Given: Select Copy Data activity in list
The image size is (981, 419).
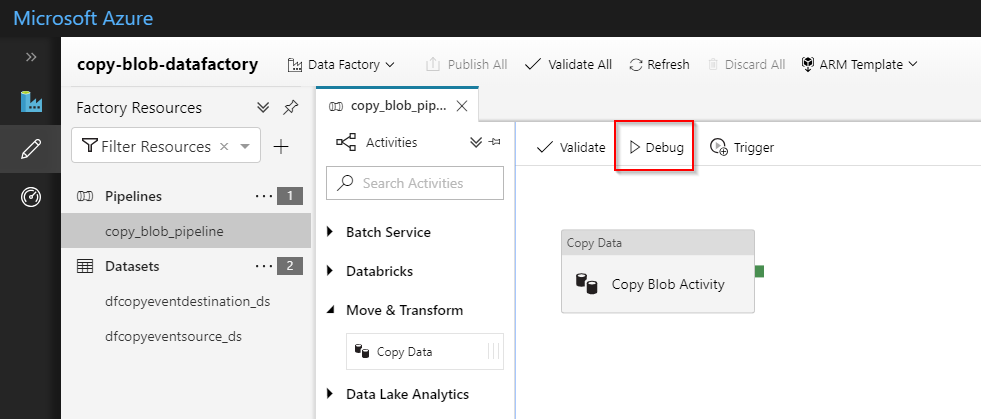Looking at the screenshot, I should tap(425, 351).
